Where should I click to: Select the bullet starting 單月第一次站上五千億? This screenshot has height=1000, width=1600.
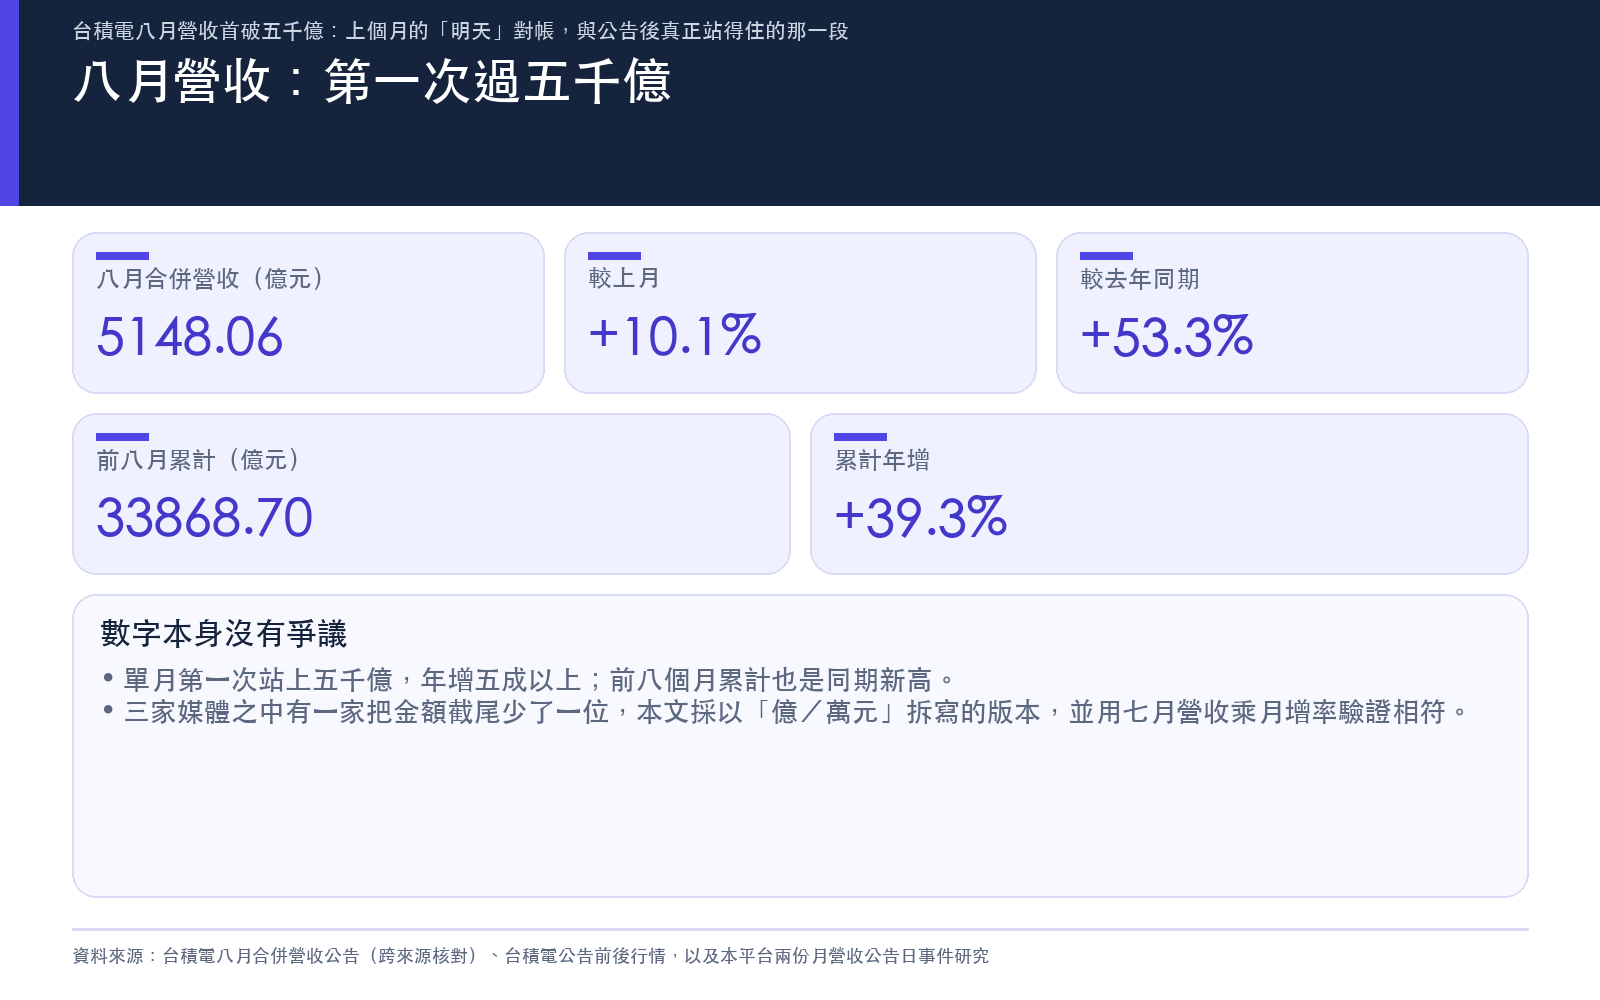pos(530,680)
